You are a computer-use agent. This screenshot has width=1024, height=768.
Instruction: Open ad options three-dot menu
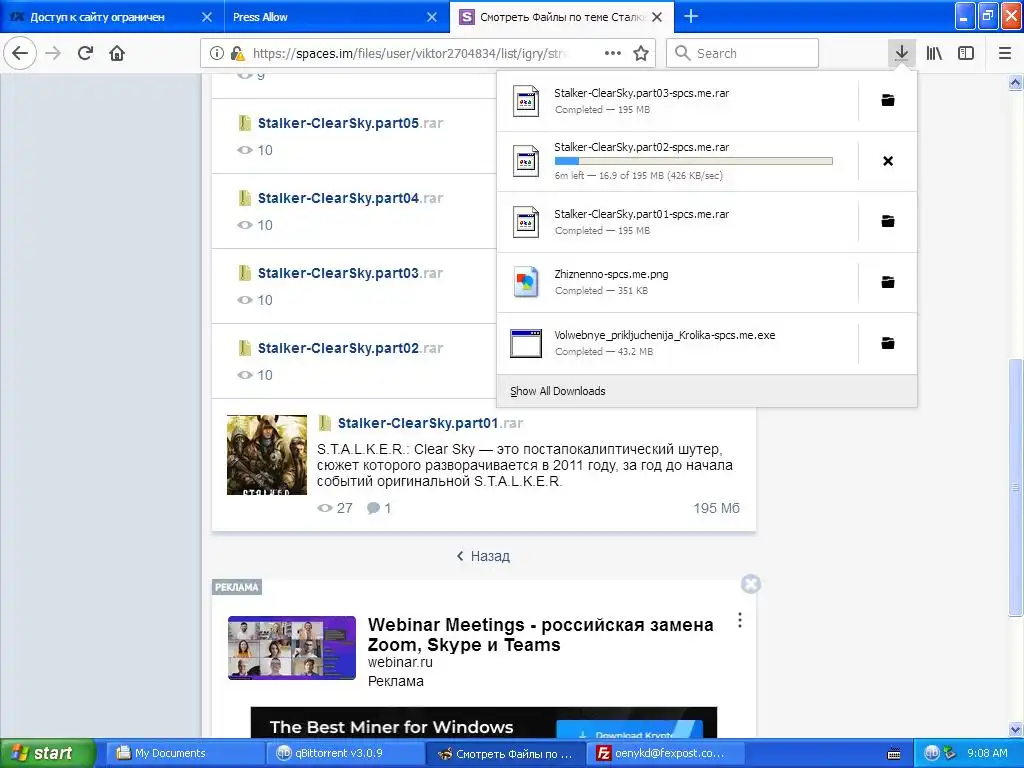click(739, 620)
